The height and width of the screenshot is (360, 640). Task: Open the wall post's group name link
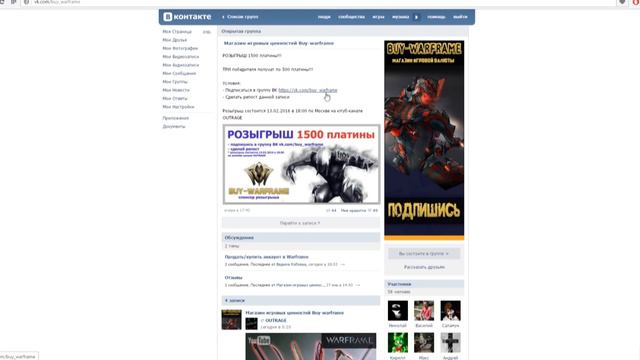(x=295, y=313)
